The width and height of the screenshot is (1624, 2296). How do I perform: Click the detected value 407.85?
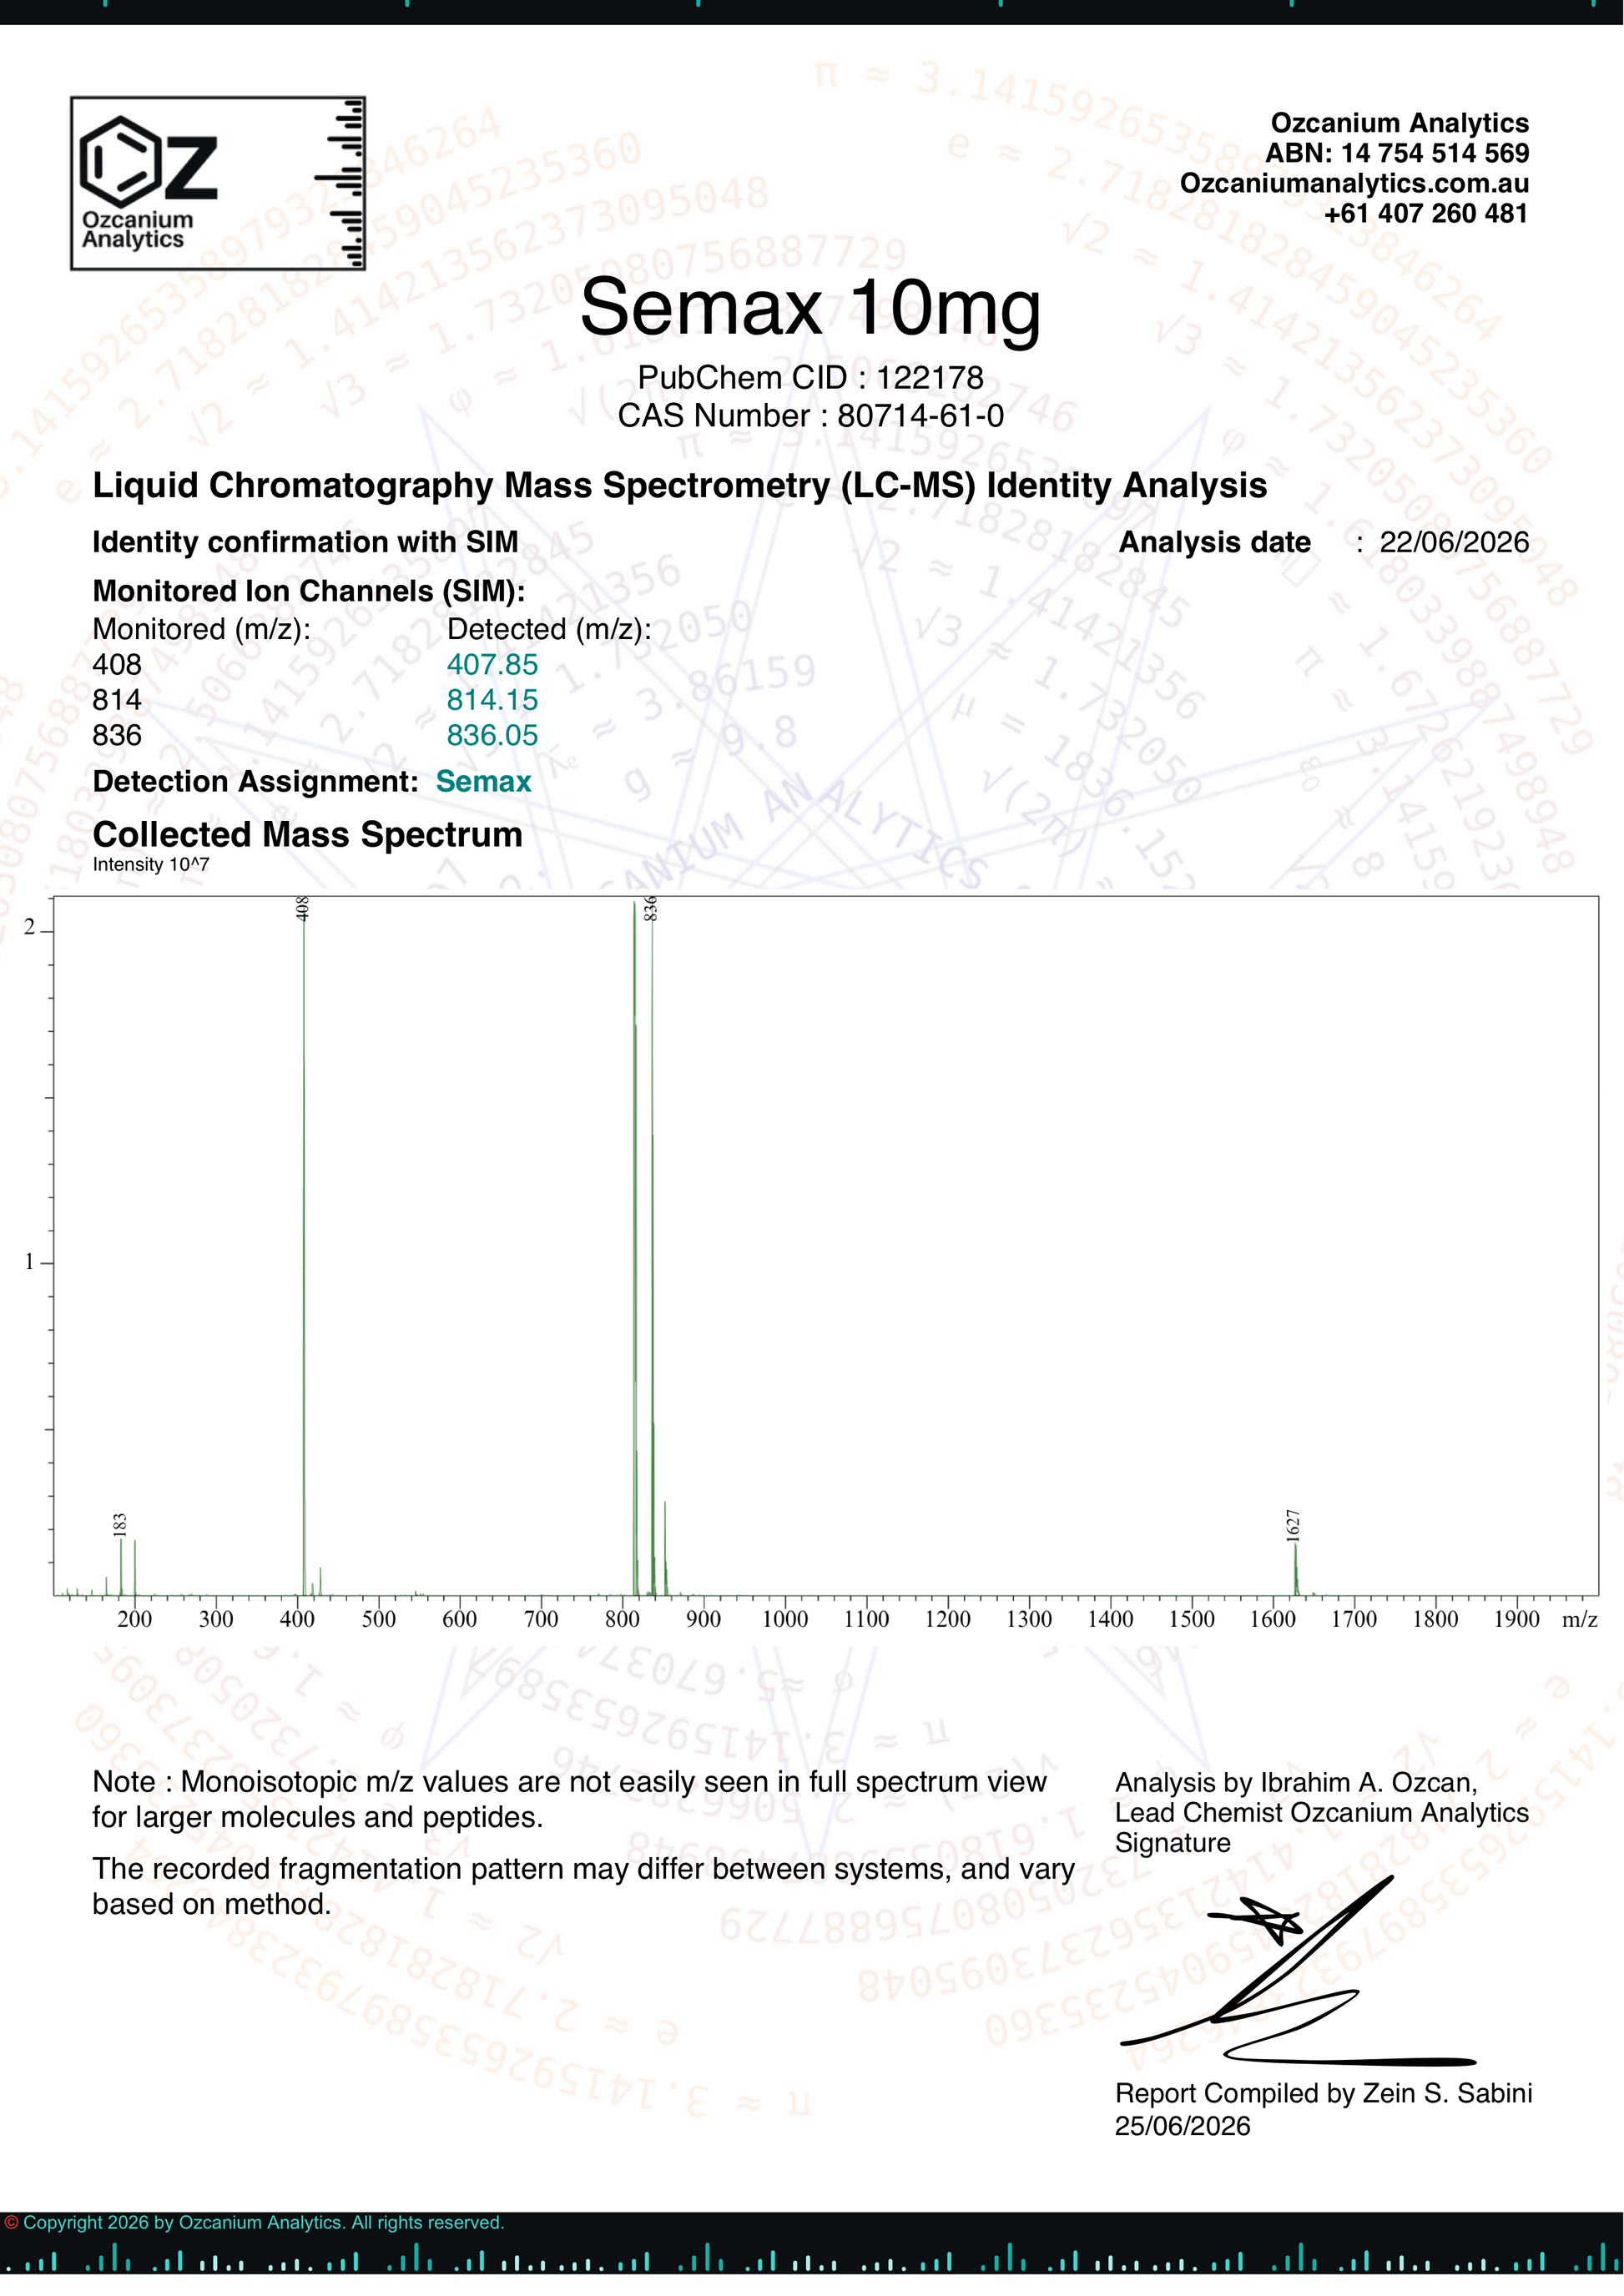coord(492,664)
